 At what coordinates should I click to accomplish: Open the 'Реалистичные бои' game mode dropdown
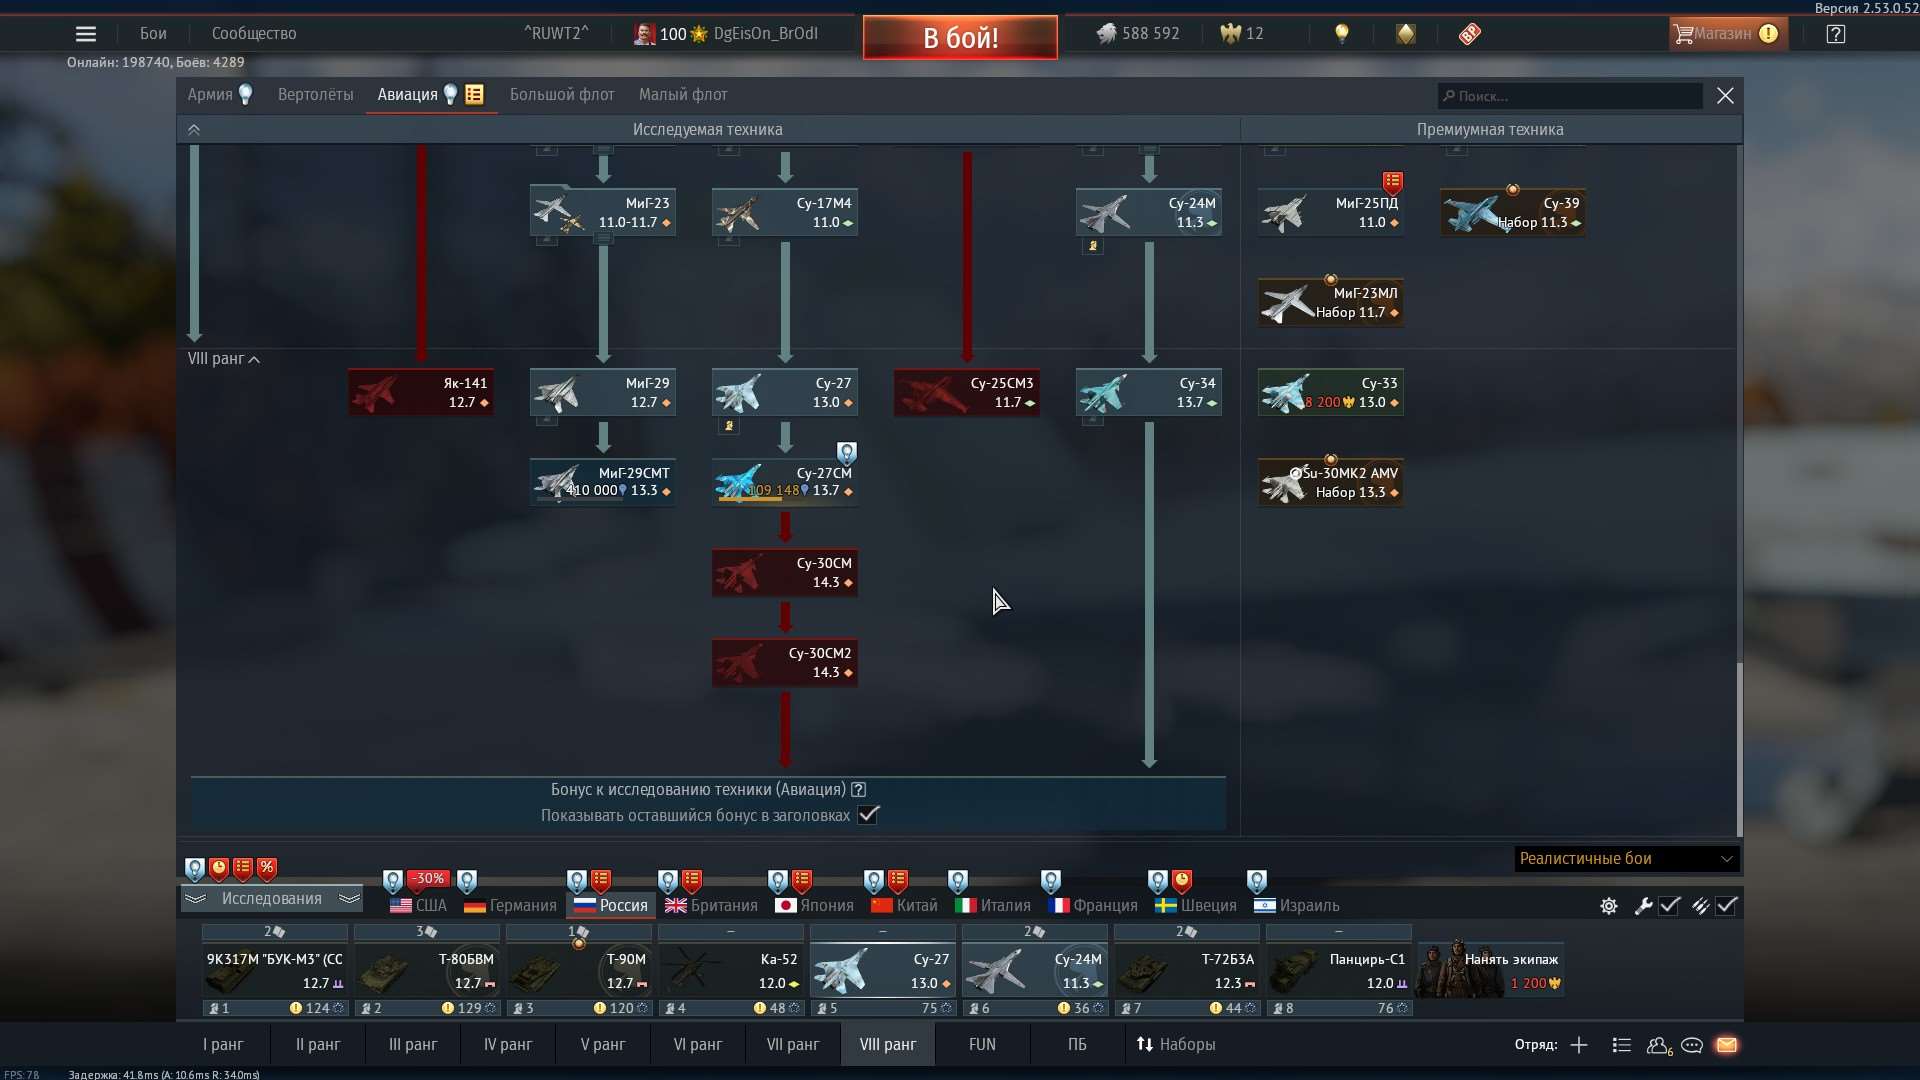1624,858
